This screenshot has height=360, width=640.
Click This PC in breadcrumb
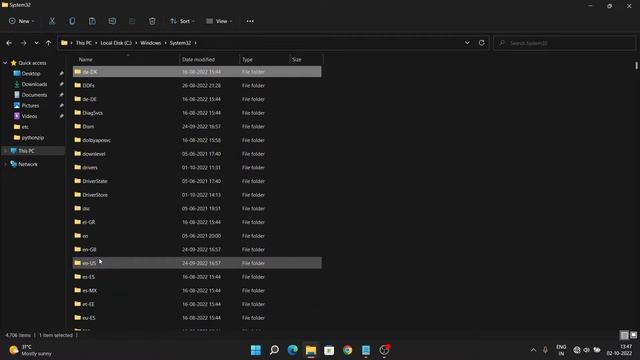pyautogui.click(x=84, y=43)
